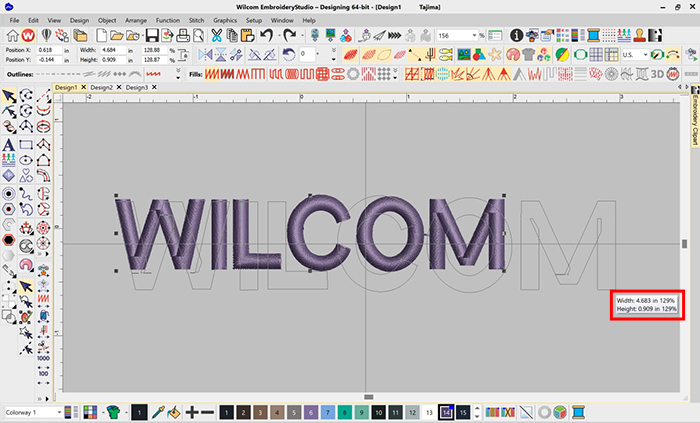Viewport: 700px width, 423px height.
Task: Select palette color 14
Action: [446, 412]
